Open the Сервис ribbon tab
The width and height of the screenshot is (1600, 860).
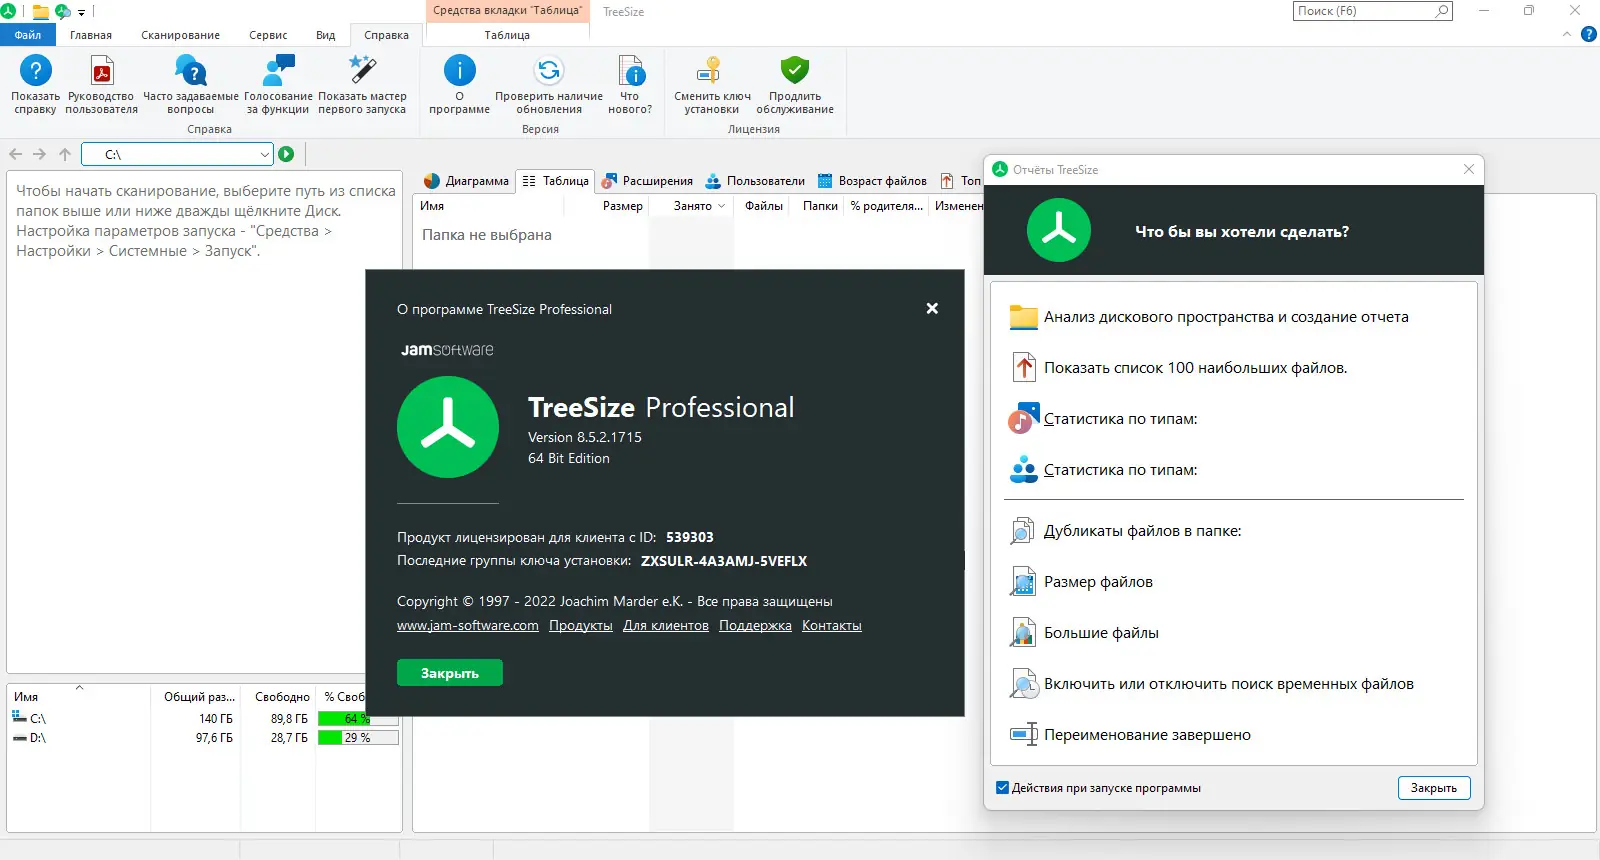(268, 35)
